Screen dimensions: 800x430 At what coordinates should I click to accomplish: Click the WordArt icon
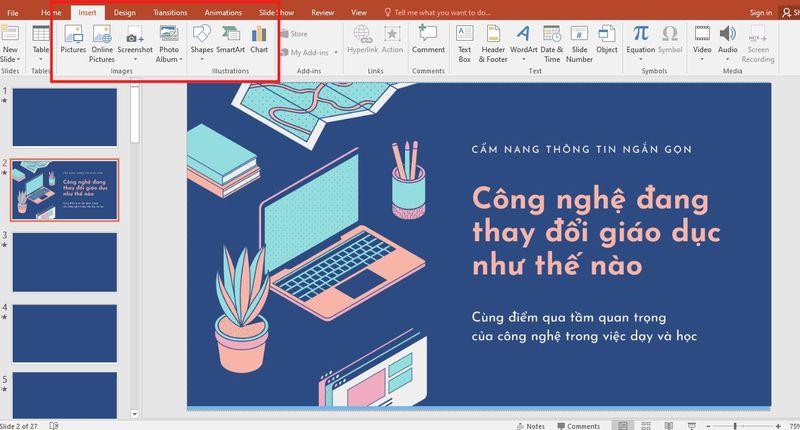(x=523, y=34)
